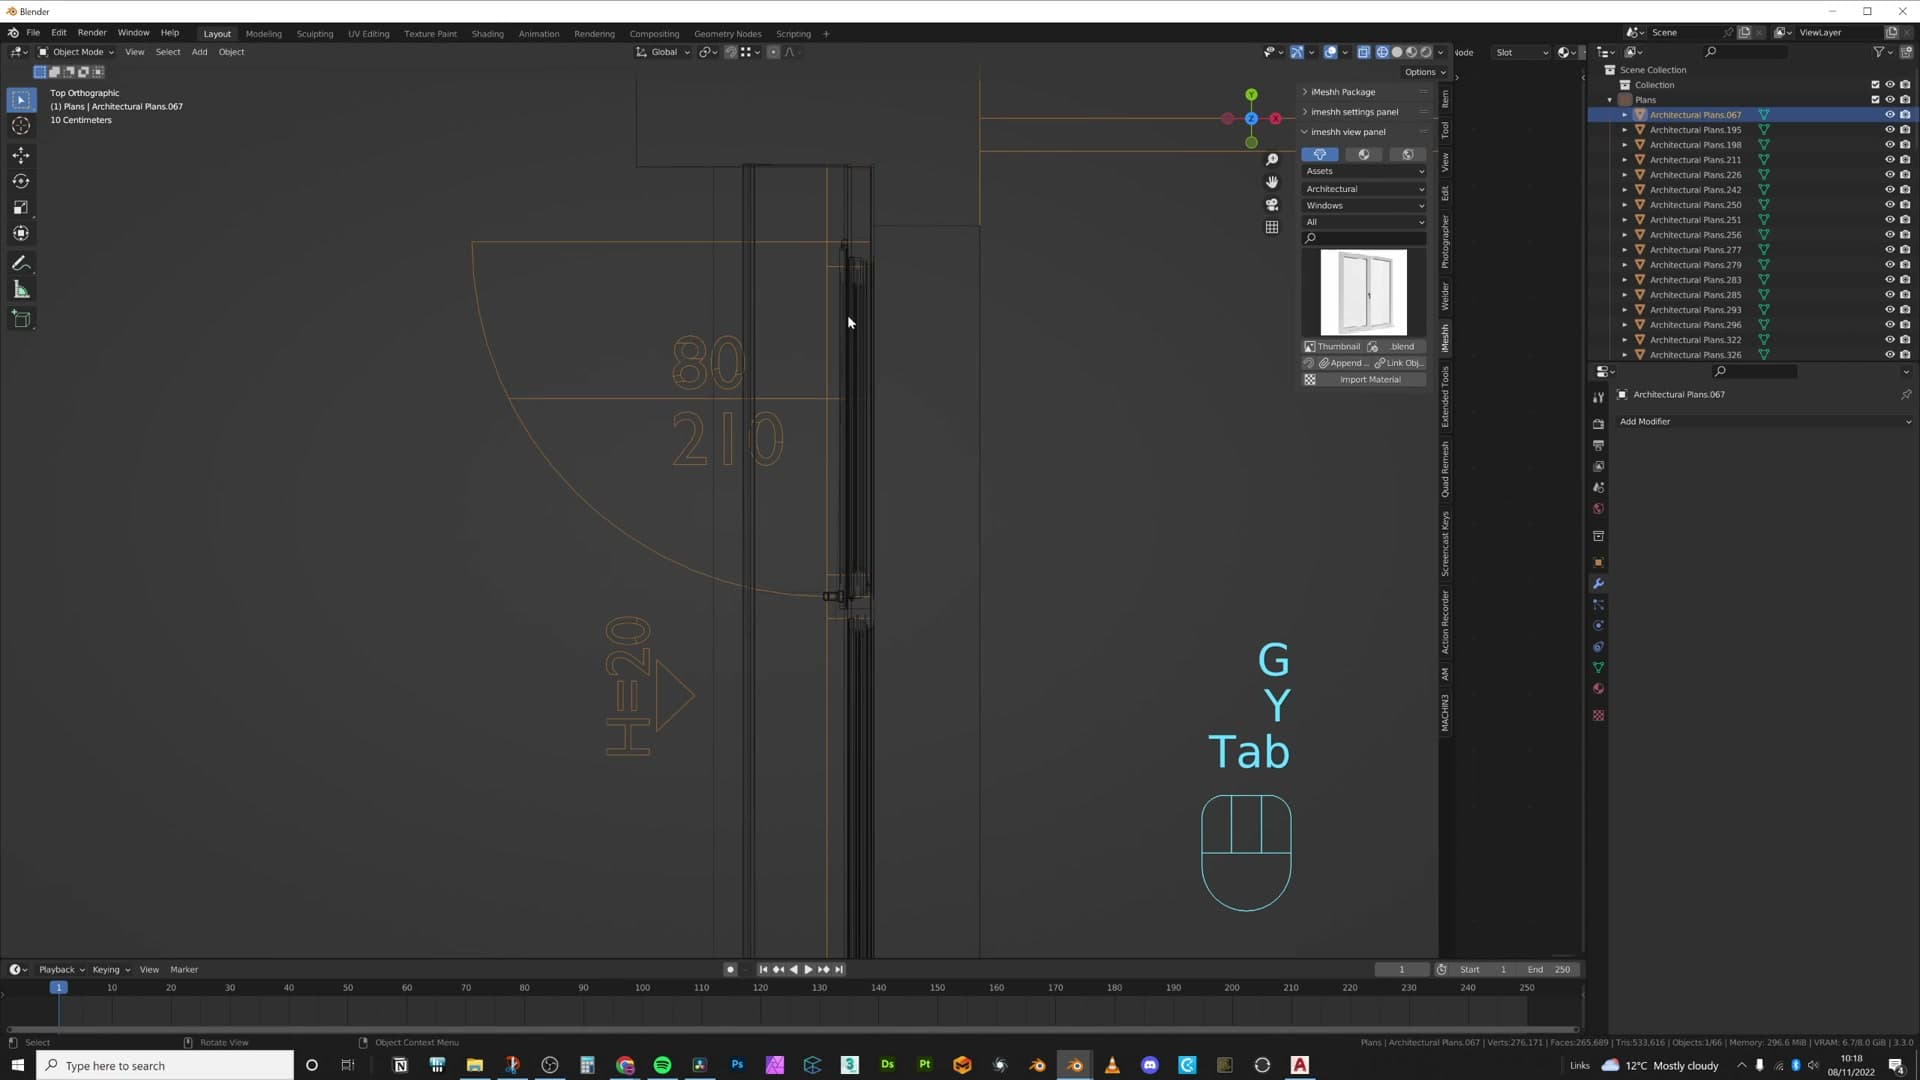Open the Texture properties tab
The width and height of the screenshot is (1920, 1080).
coord(1598,715)
